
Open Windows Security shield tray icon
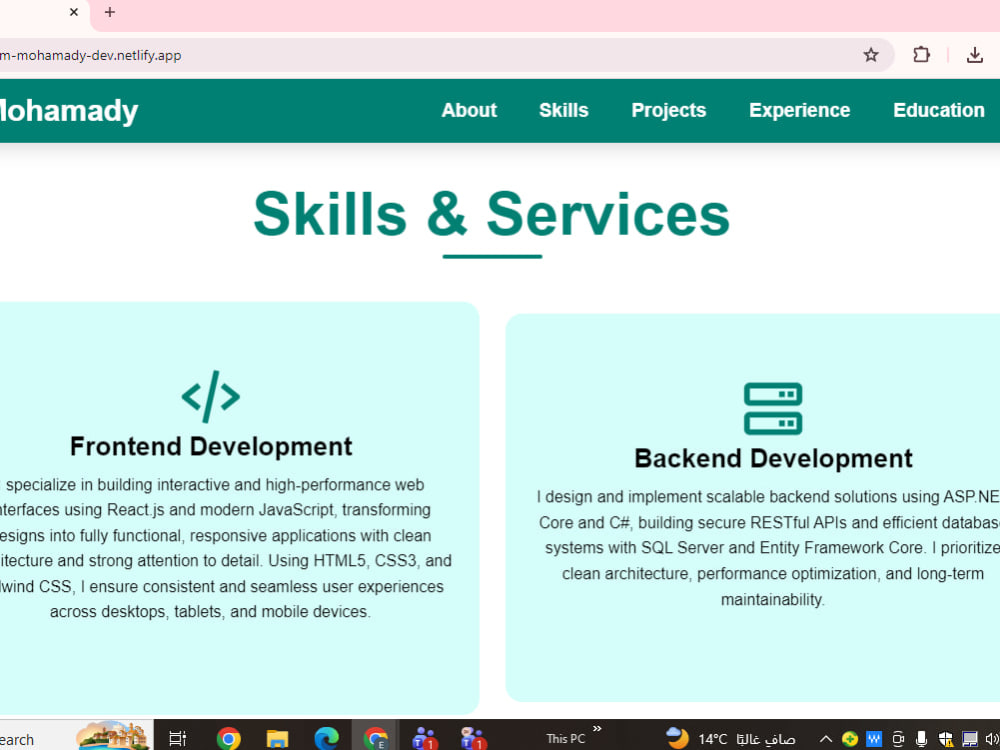946,739
